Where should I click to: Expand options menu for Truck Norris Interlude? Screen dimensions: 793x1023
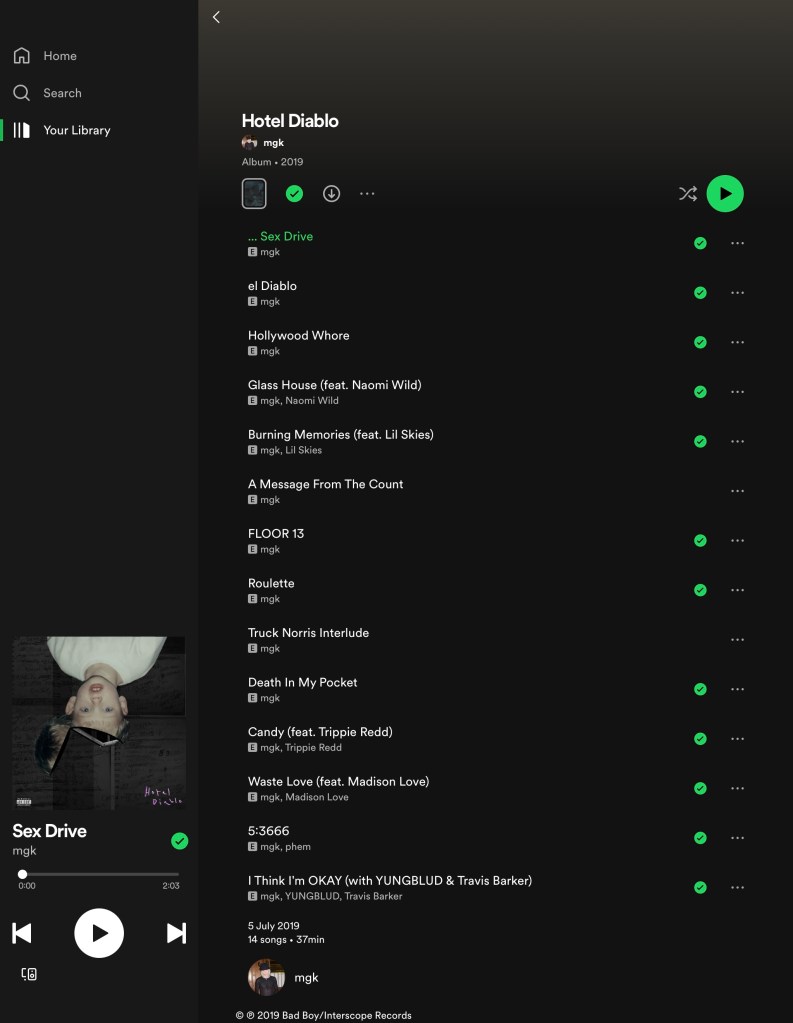point(737,640)
